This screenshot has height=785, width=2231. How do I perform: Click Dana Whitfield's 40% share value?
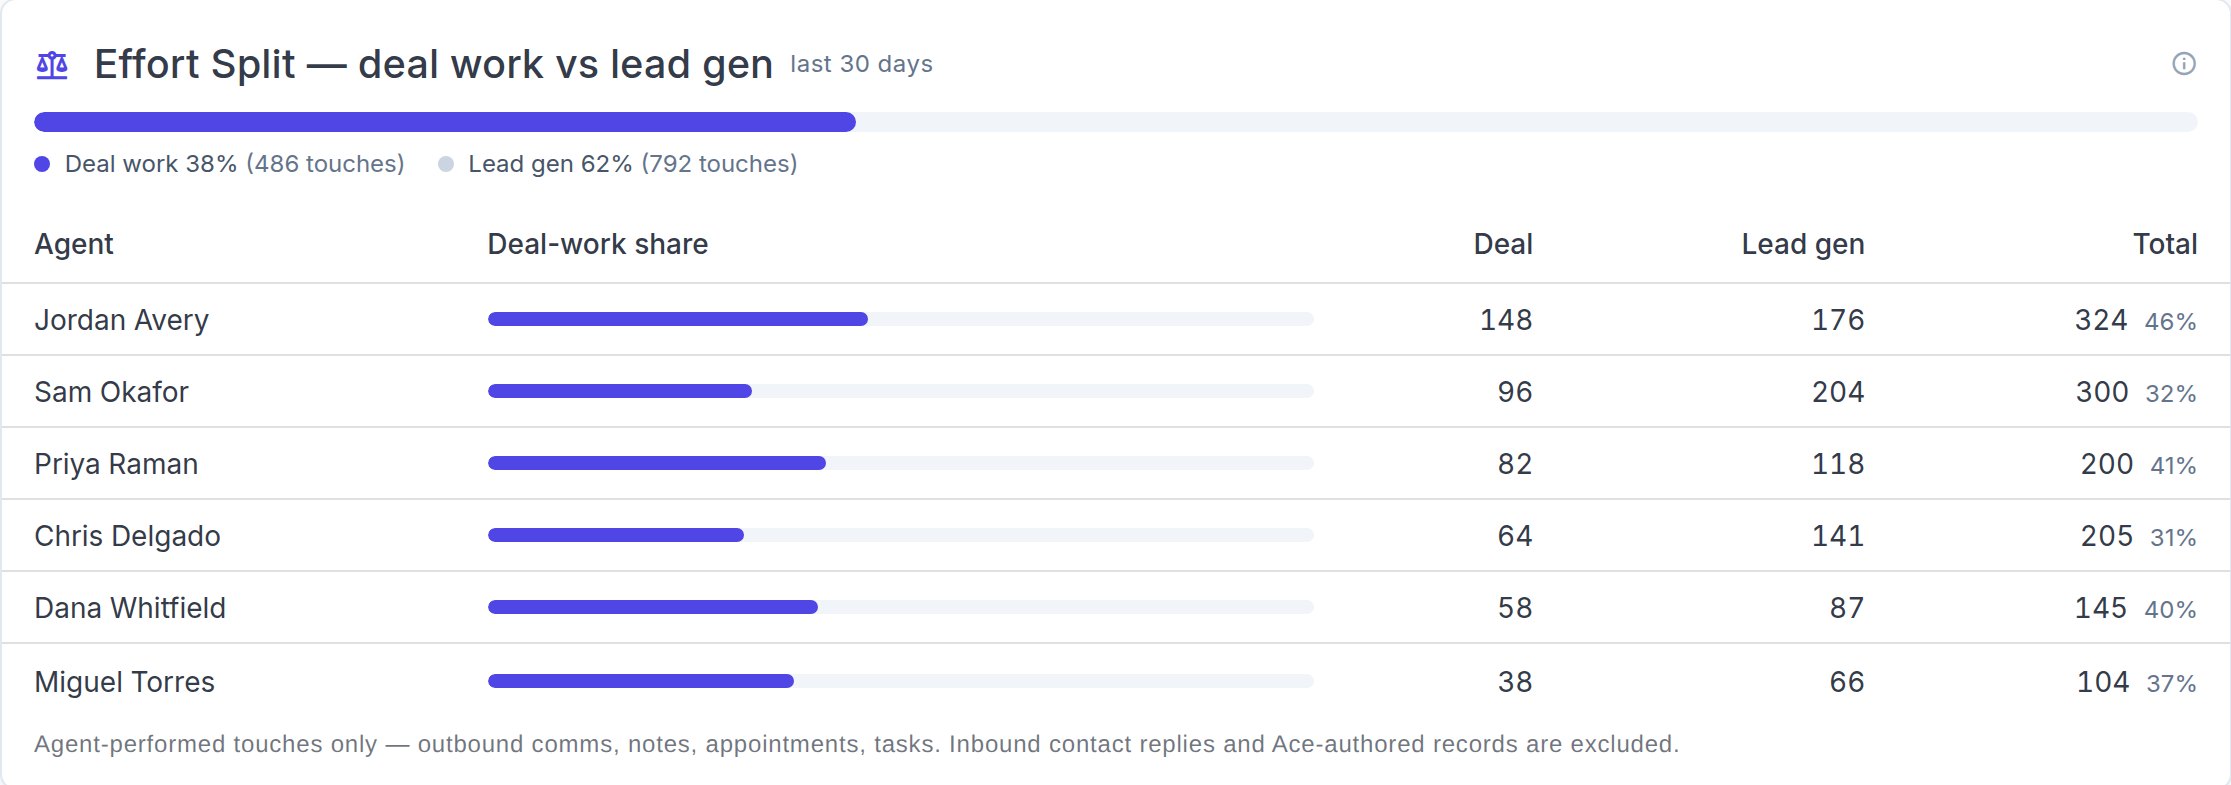click(x=2171, y=609)
